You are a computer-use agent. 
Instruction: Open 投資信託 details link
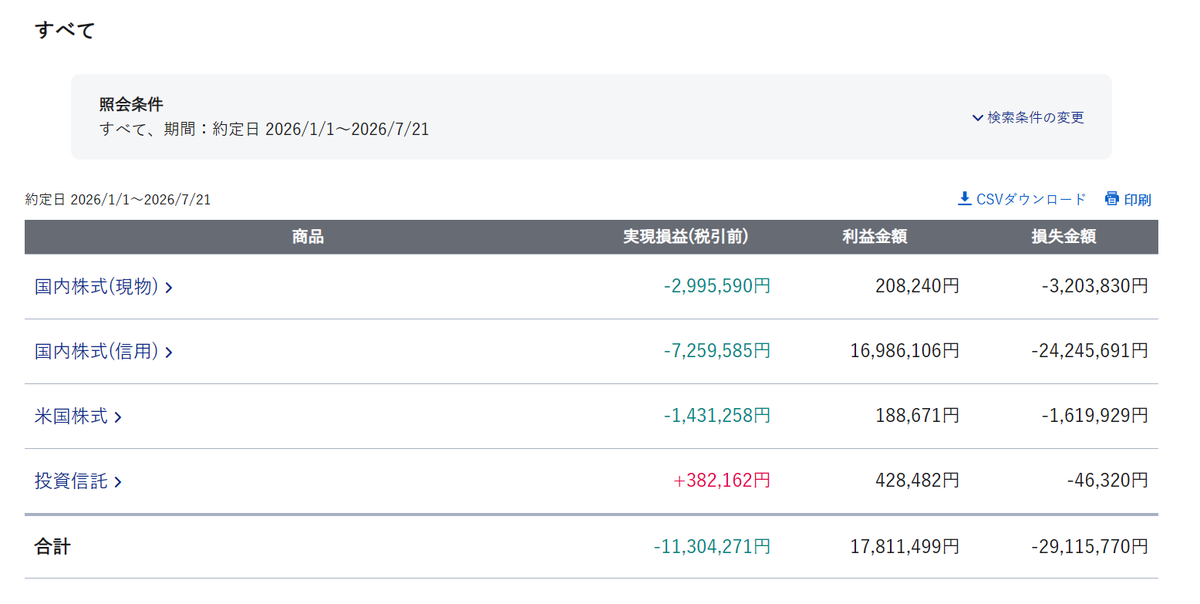78,481
